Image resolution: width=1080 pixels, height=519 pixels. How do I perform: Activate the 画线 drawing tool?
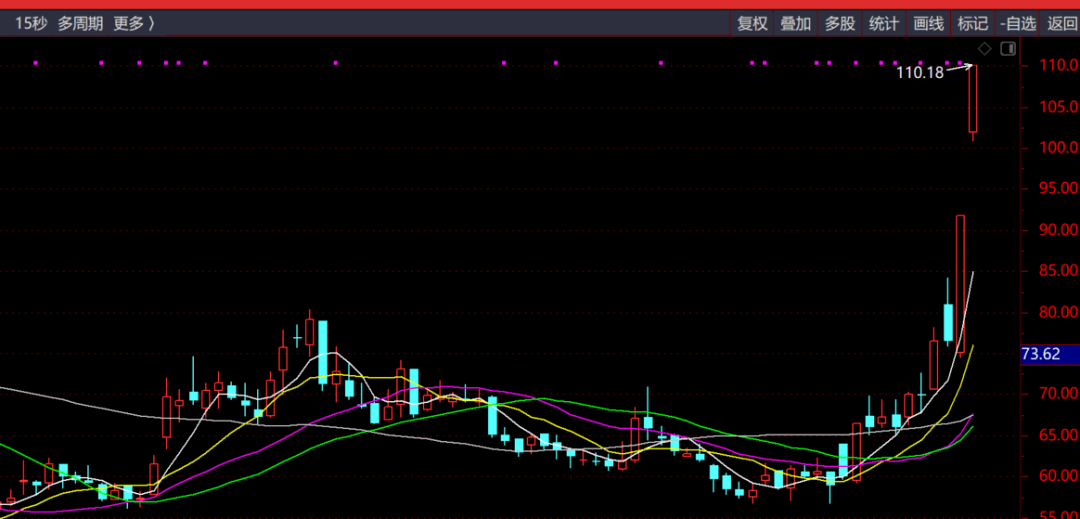point(928,23)
